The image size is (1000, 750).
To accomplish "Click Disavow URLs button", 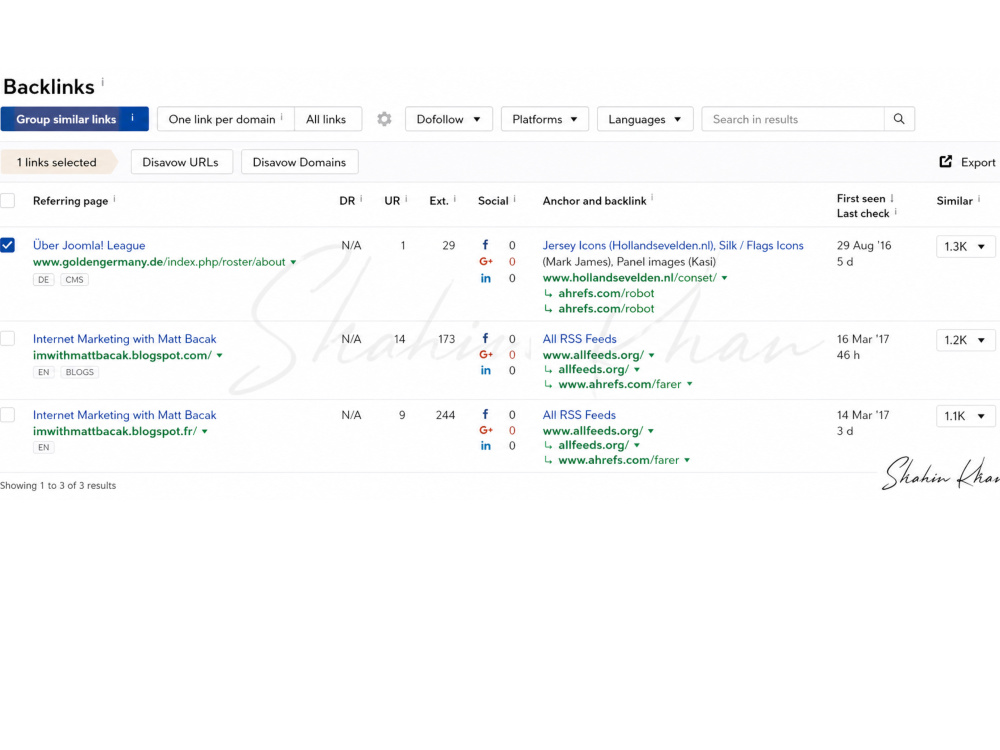I will pos(180,162).
